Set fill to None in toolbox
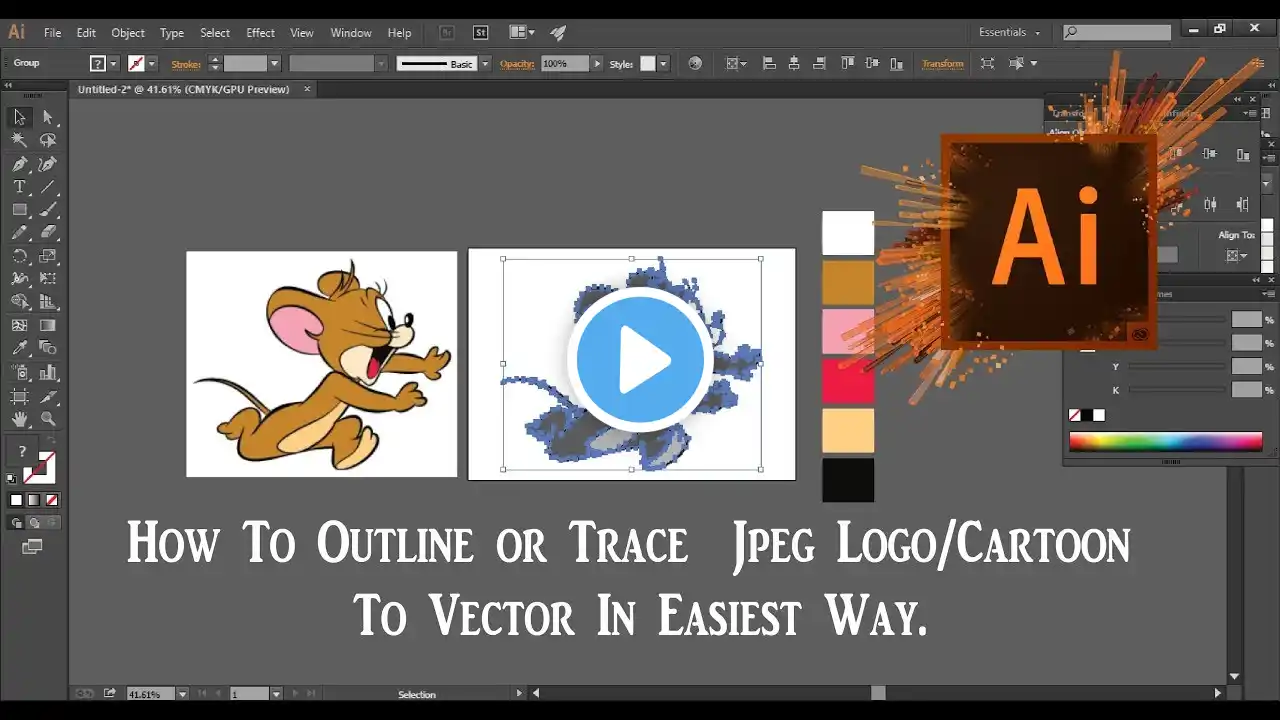Viewport: 1280px width, 720px height. coord(52,500)
